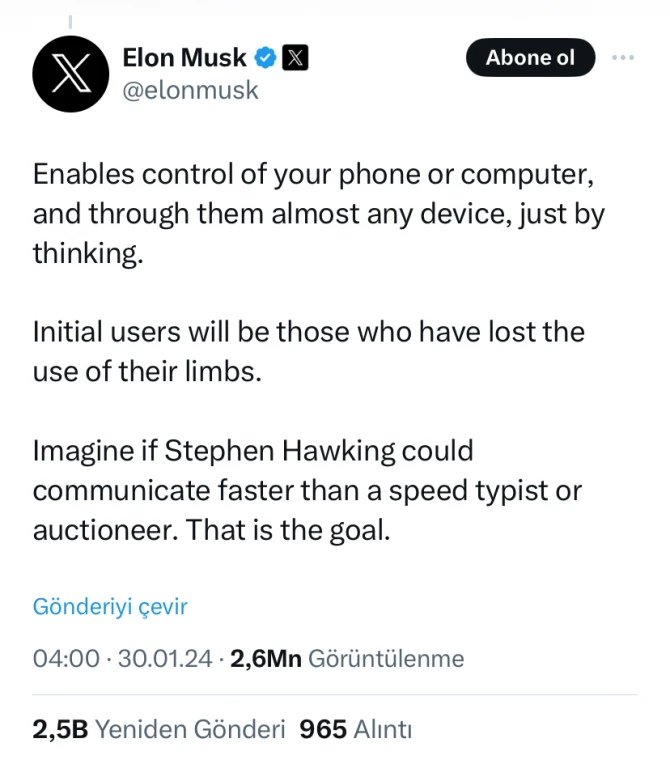
Task: Open the Elon Musk display name
Action: [184, 58]
